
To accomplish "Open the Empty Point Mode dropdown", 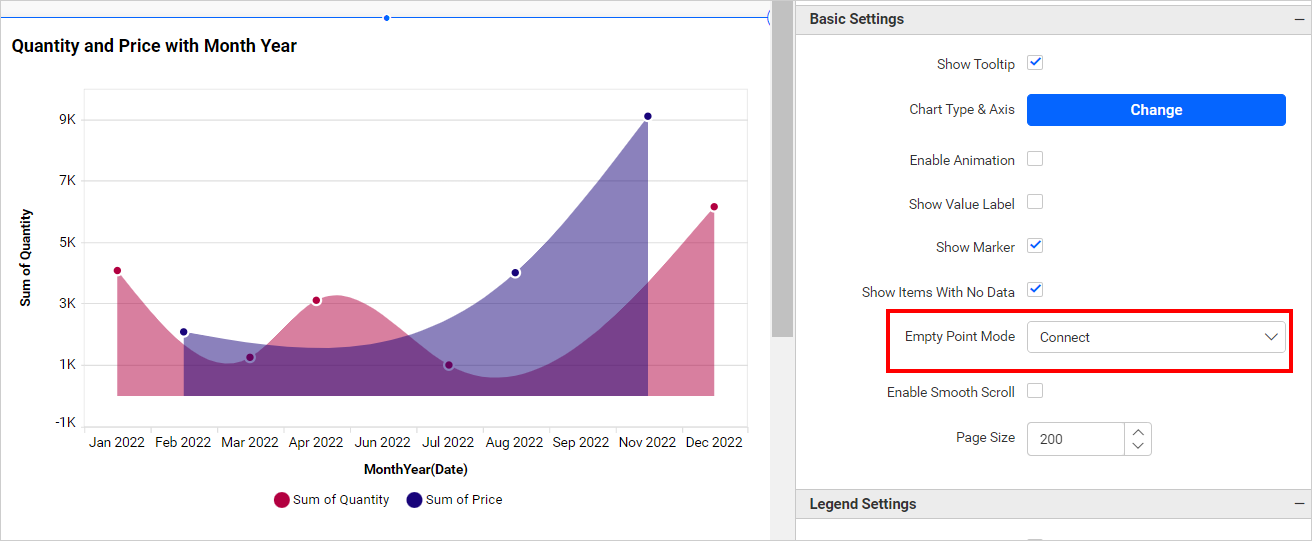I will pos(1156,337).
